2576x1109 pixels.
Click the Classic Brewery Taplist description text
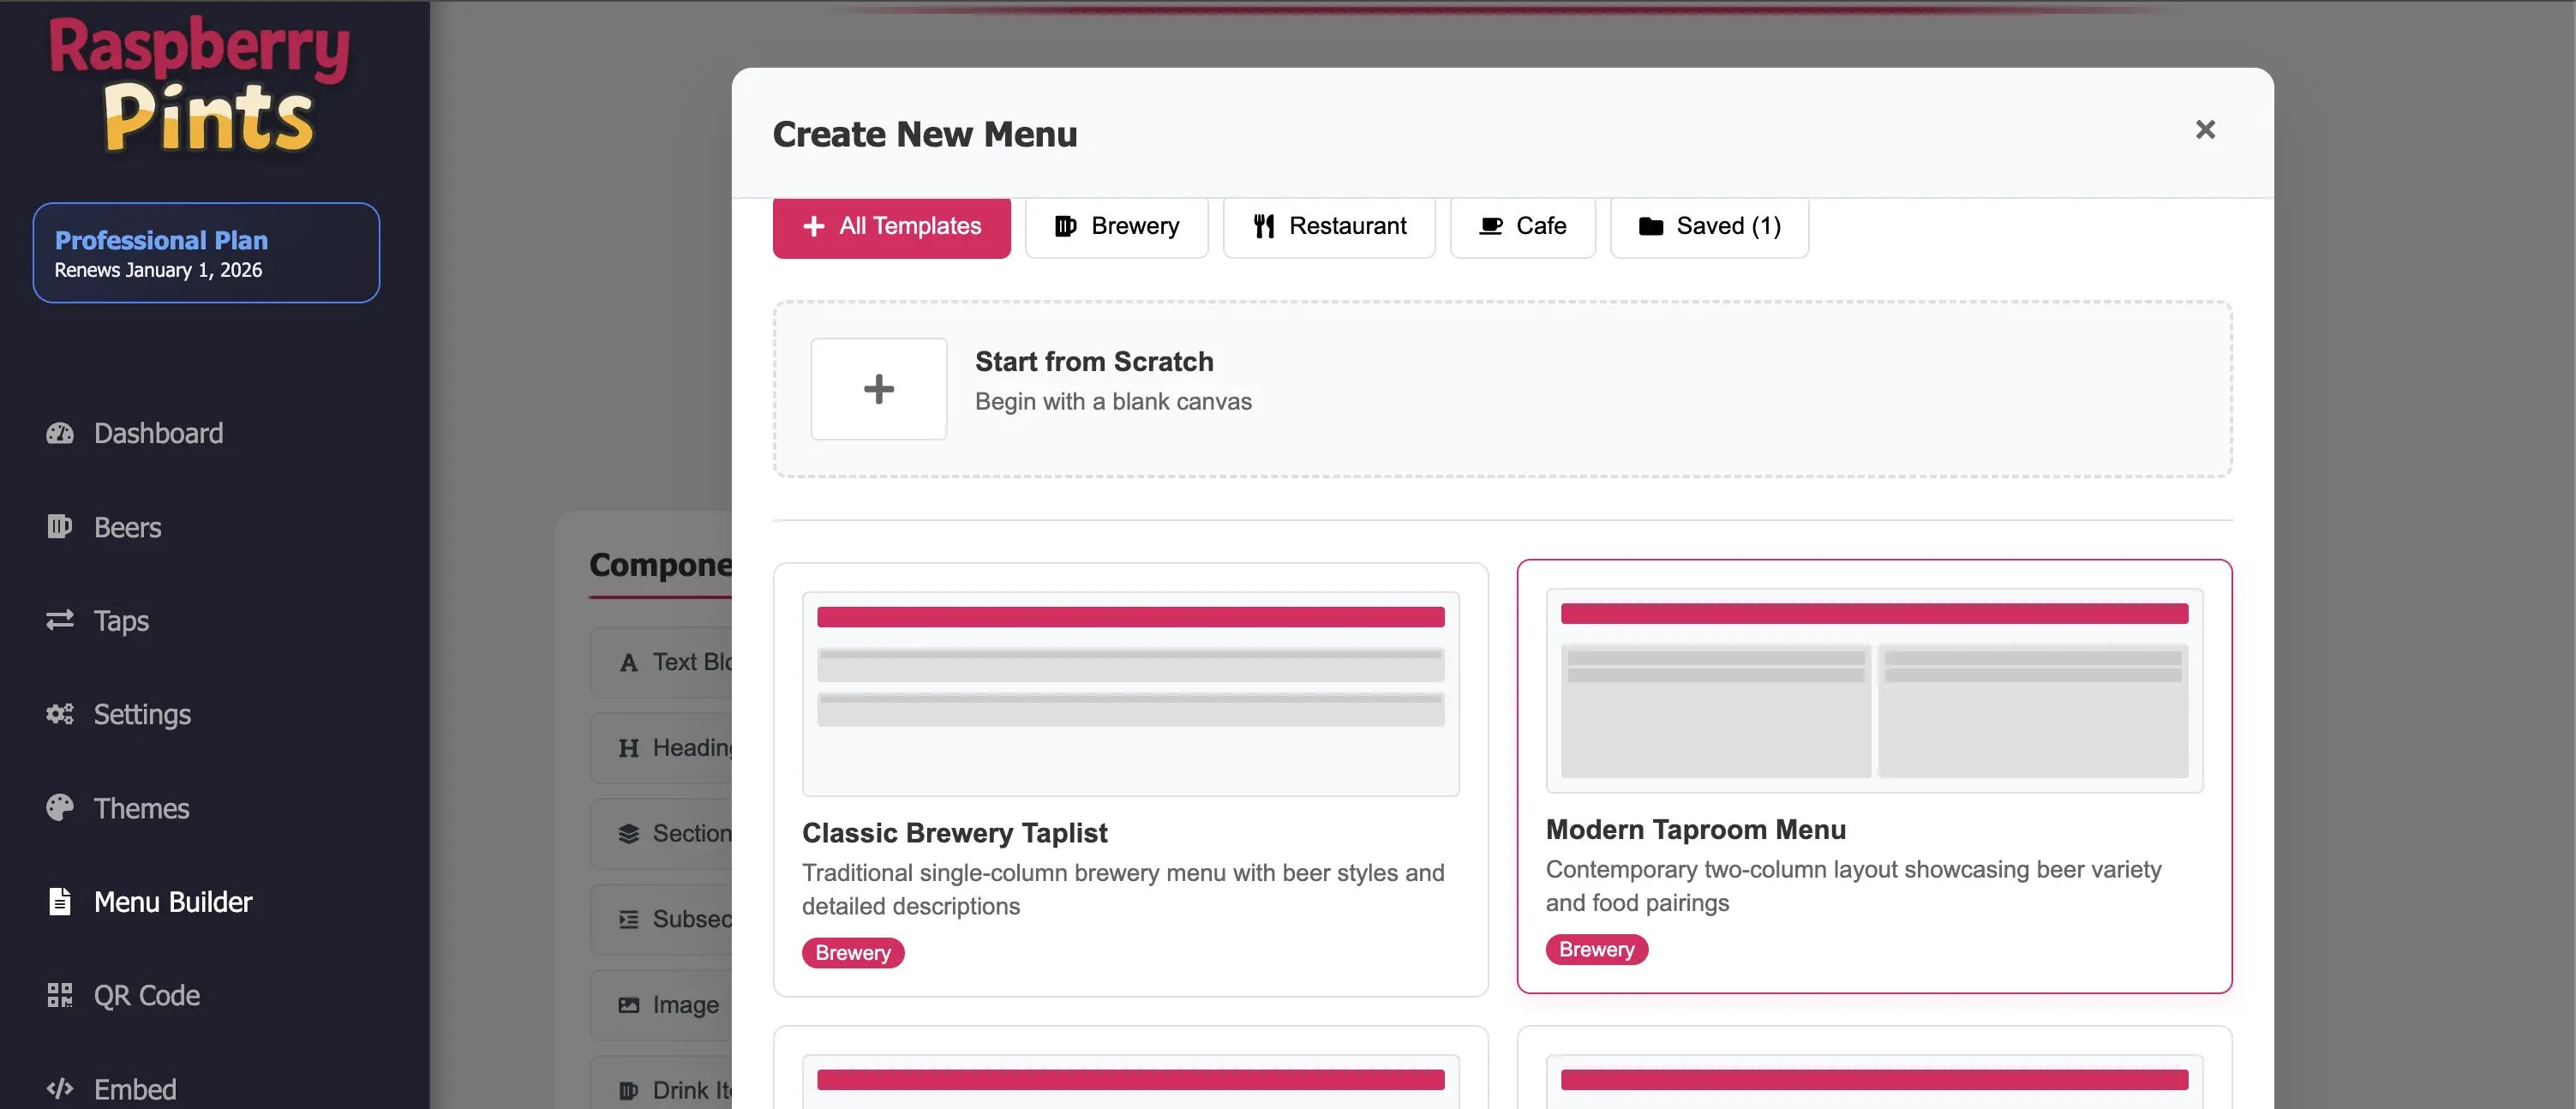[1123, 889]
